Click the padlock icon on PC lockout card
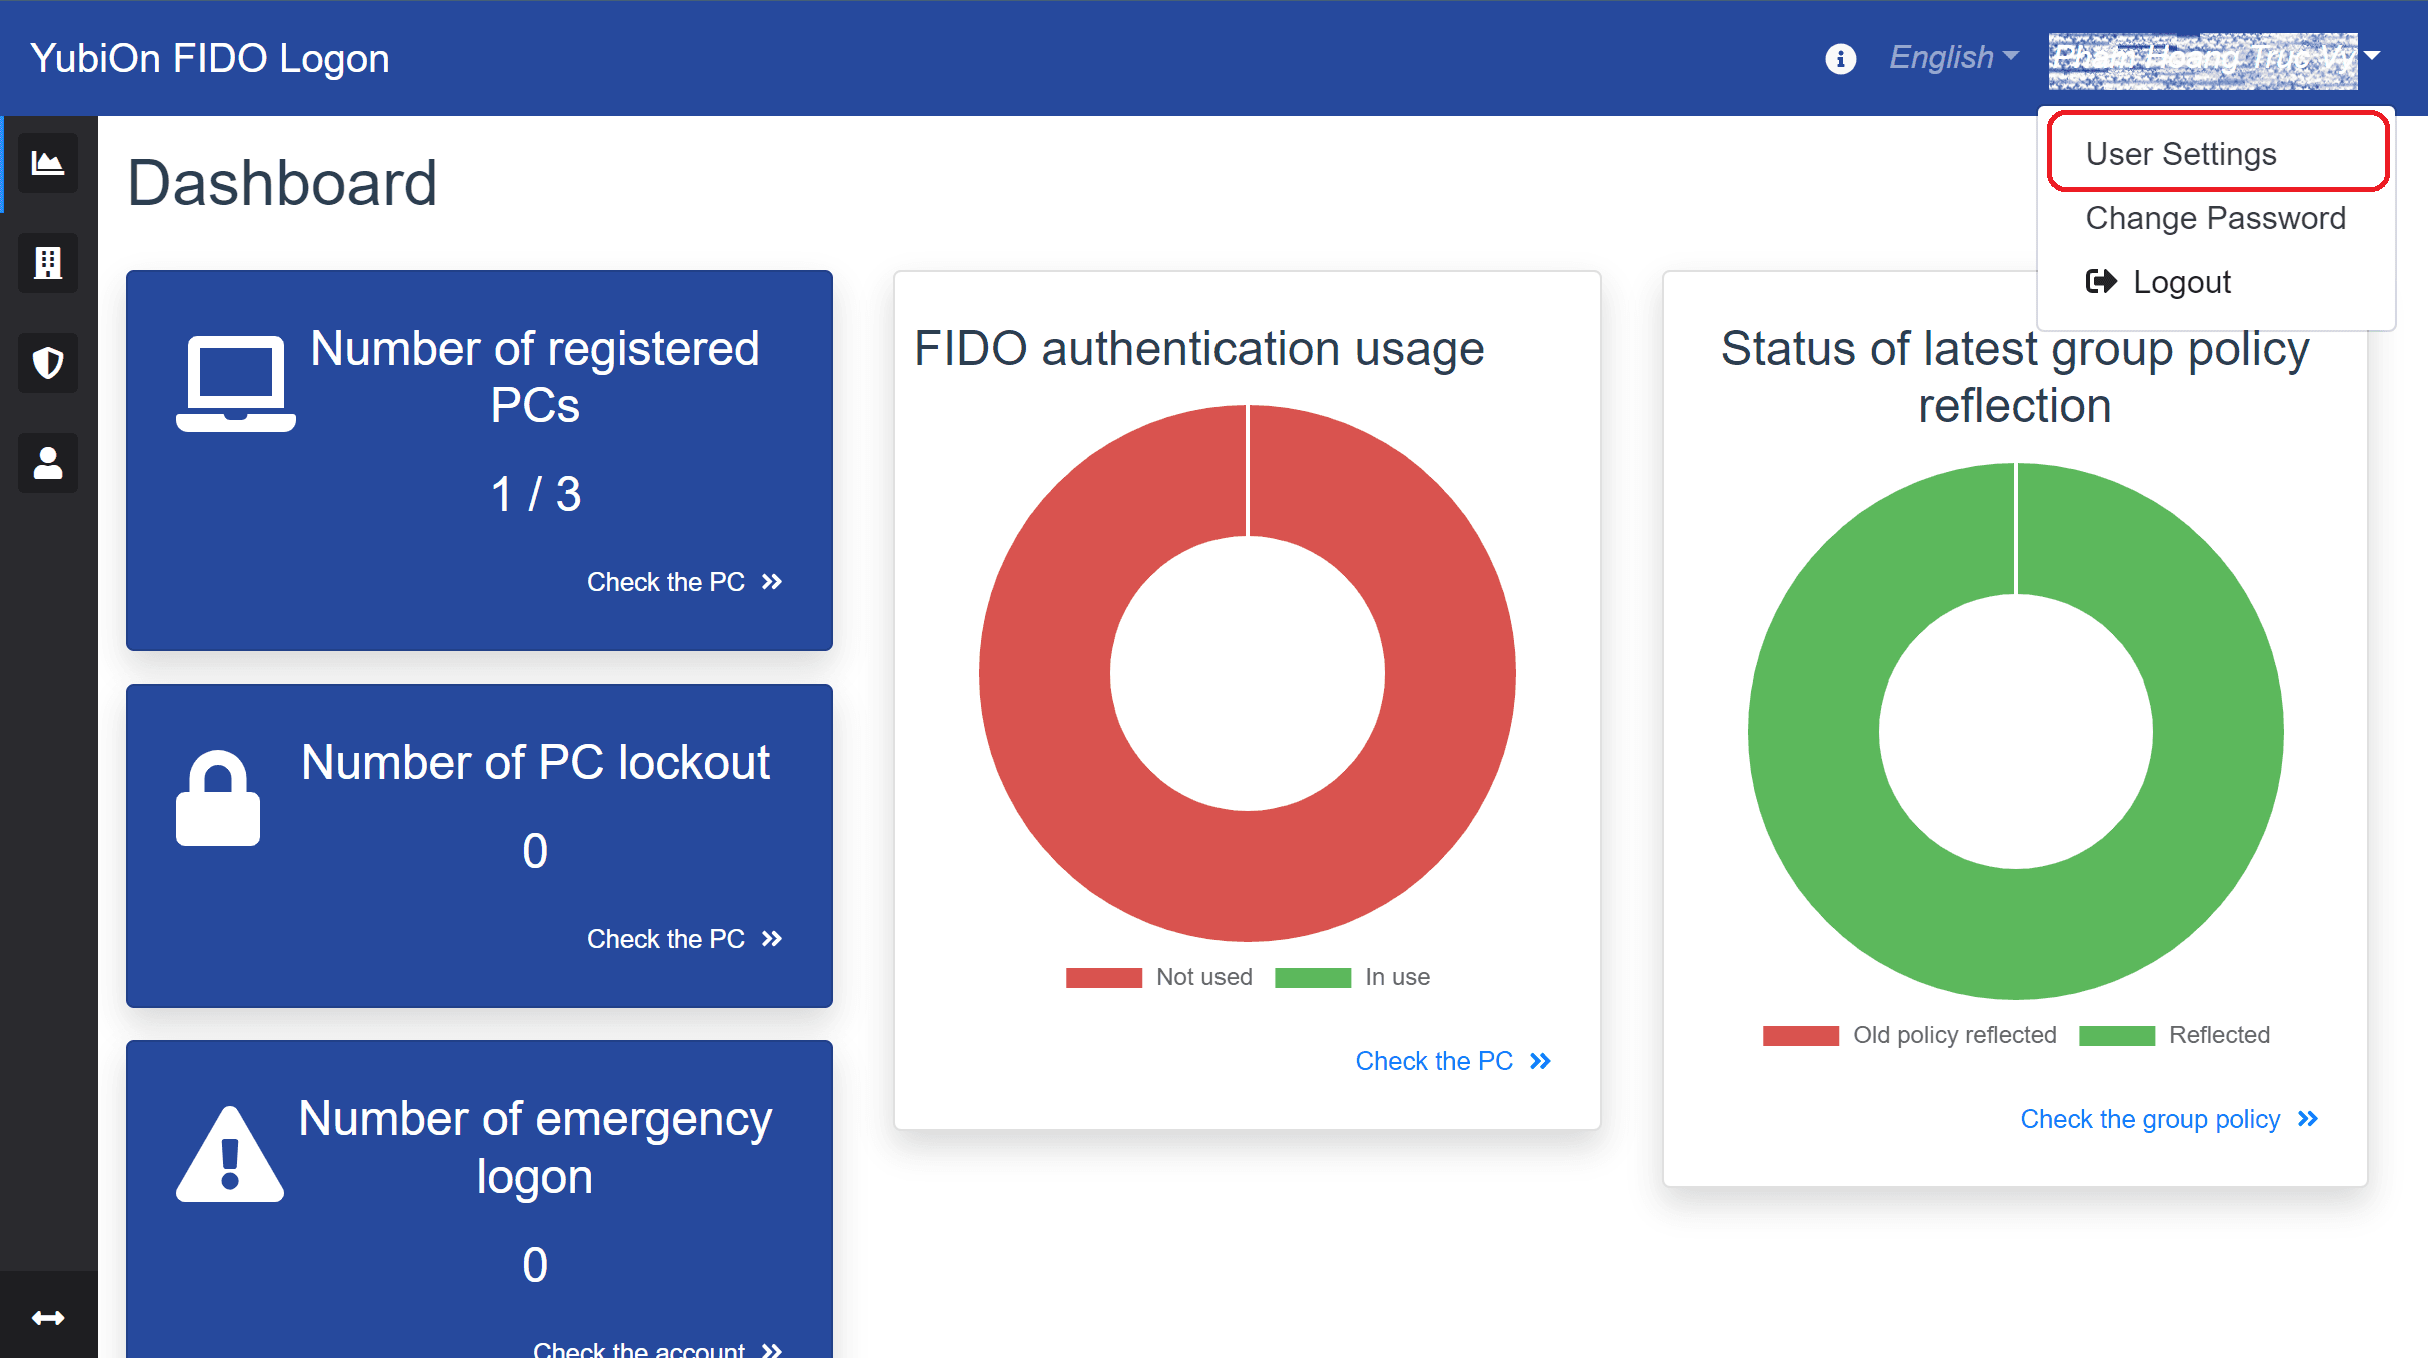This screenshot has width=2428, height=1358. (218, 797)
